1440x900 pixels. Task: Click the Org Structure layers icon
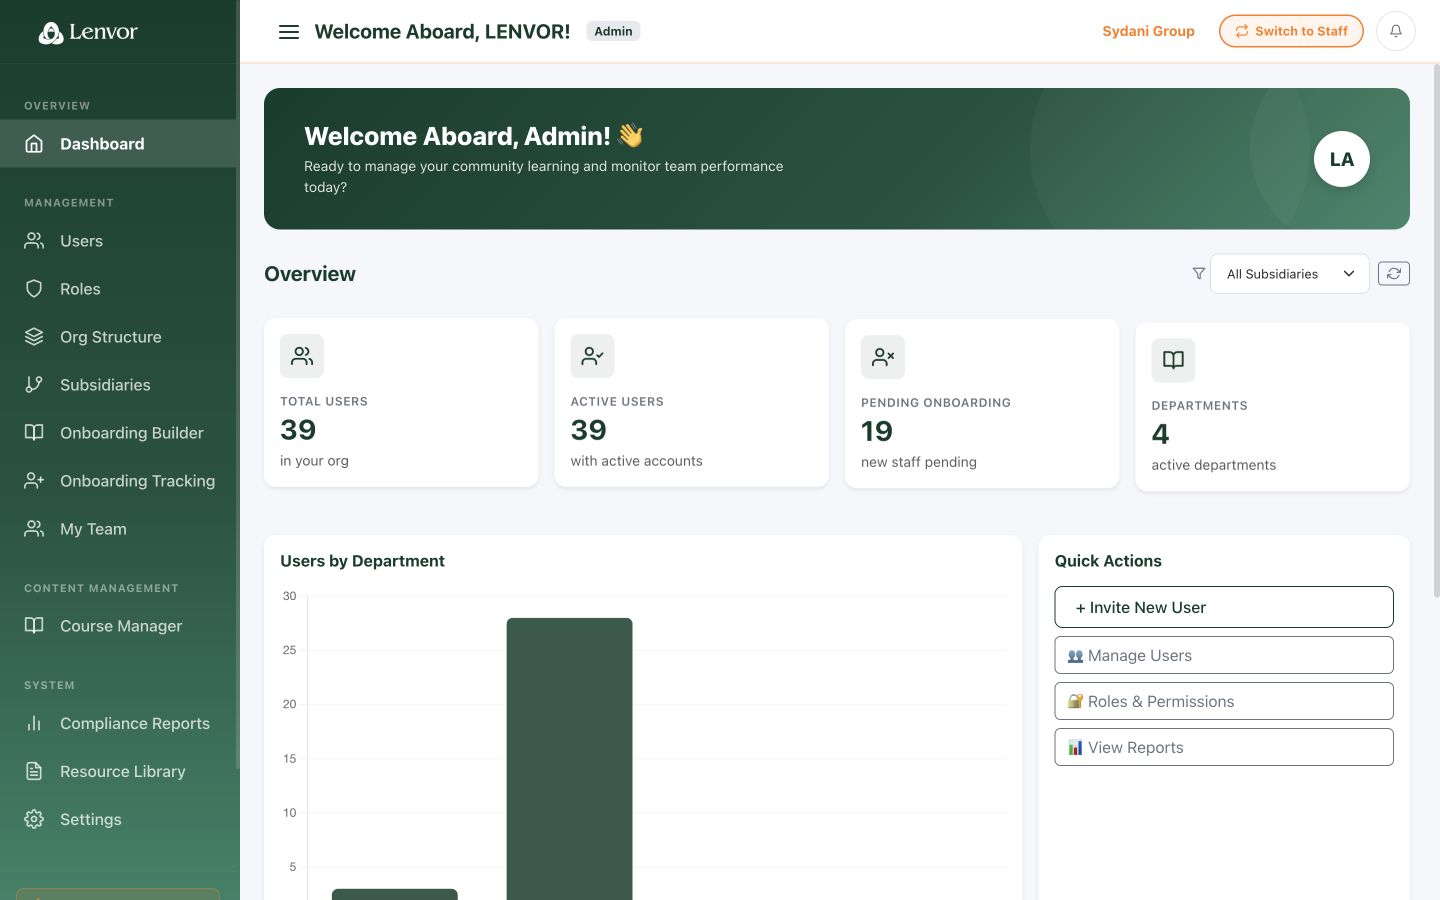coord(34,337)
